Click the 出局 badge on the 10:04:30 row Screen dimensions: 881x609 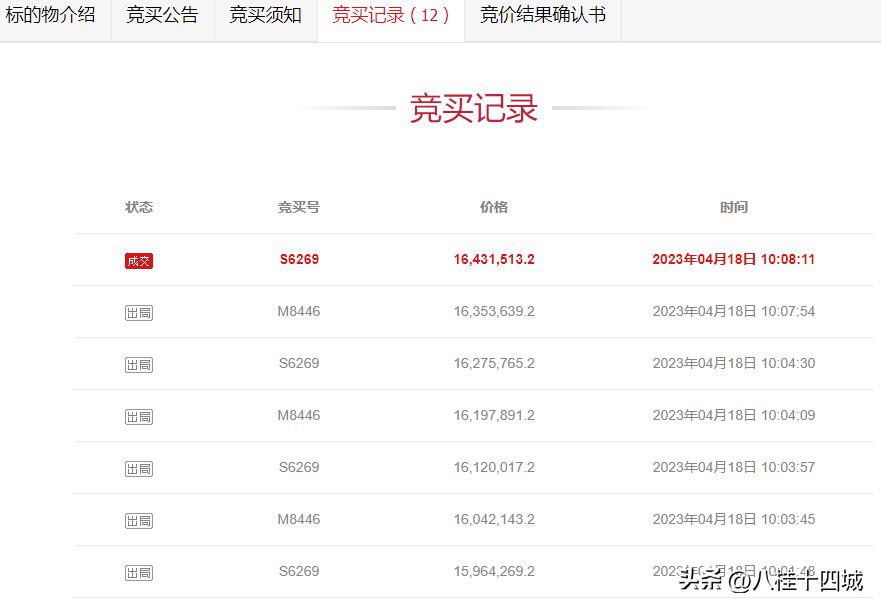[139, 363]
